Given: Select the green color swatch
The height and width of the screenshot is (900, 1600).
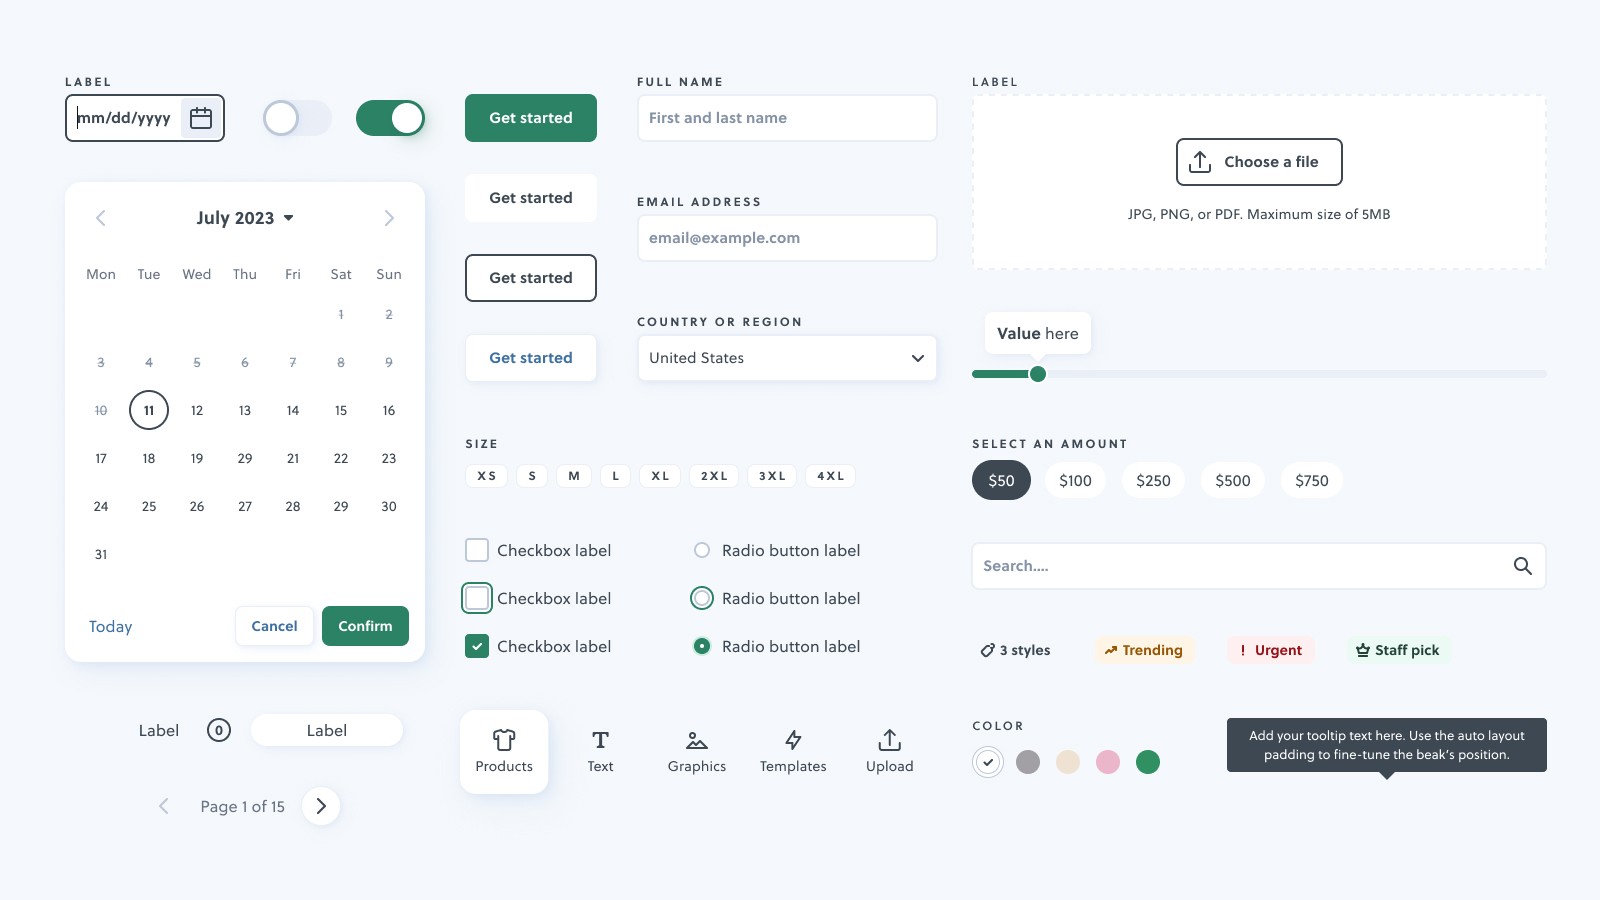Looking at the screenshot, I should click(1148, 762).
